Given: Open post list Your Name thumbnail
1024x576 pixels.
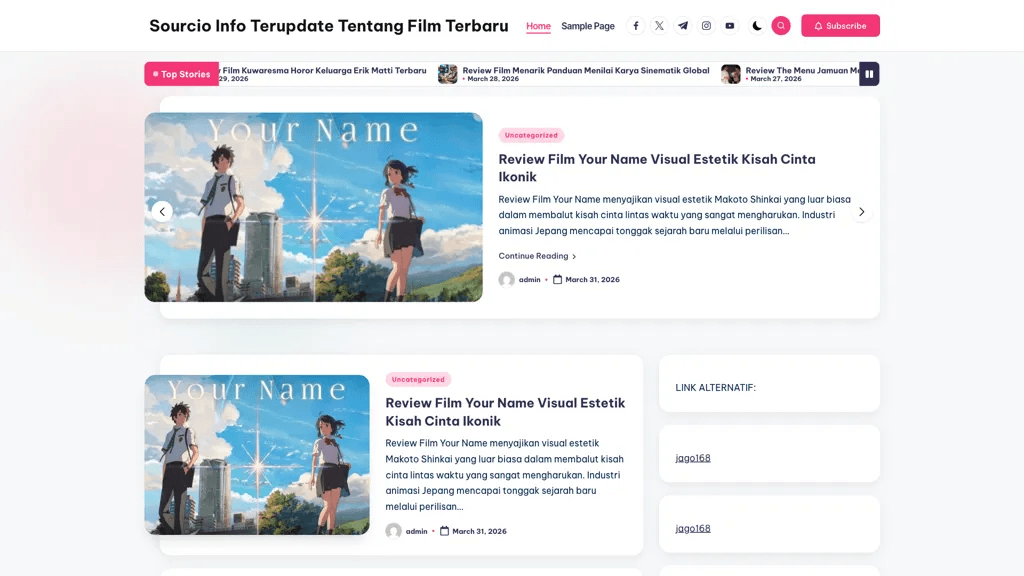Looking at the screenshot, I should [257, 455].
